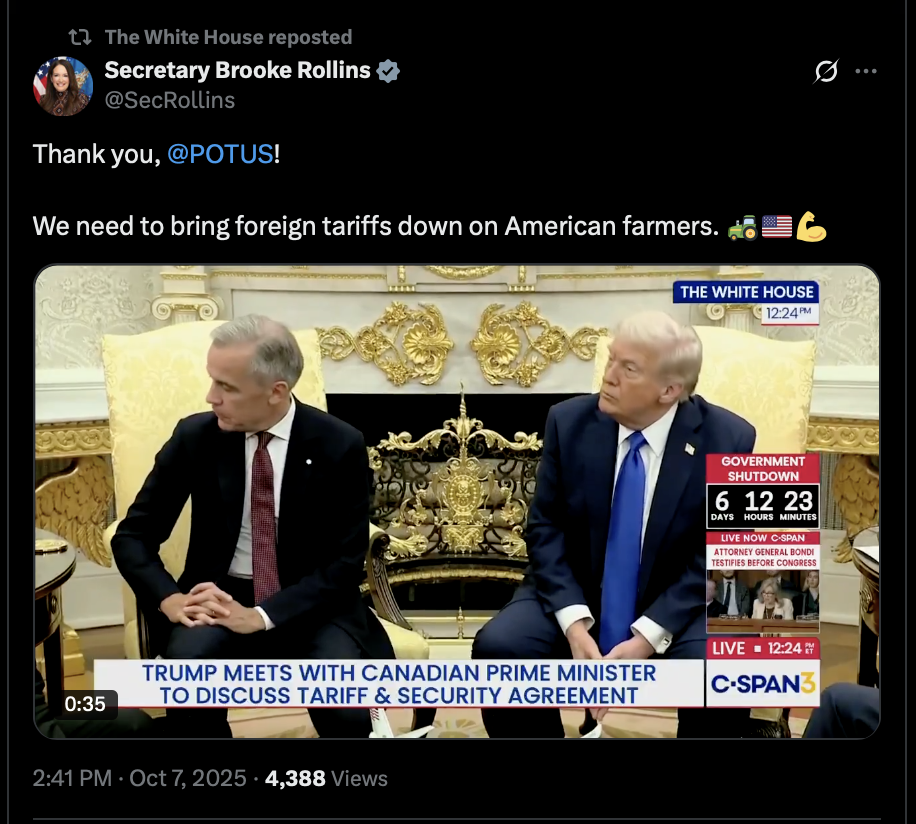This screenshot has width=916, height=824.
Task: View the 4,388 Views count details
Action: [x=326, y=778]
